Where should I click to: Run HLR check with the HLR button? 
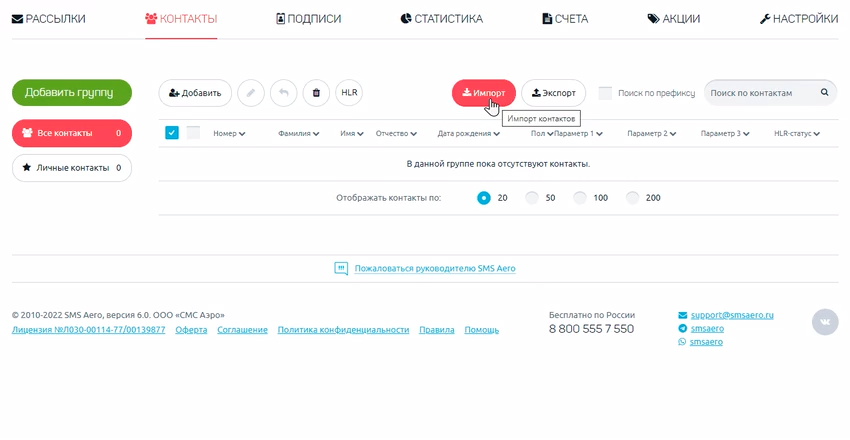(x=349, y=93)
